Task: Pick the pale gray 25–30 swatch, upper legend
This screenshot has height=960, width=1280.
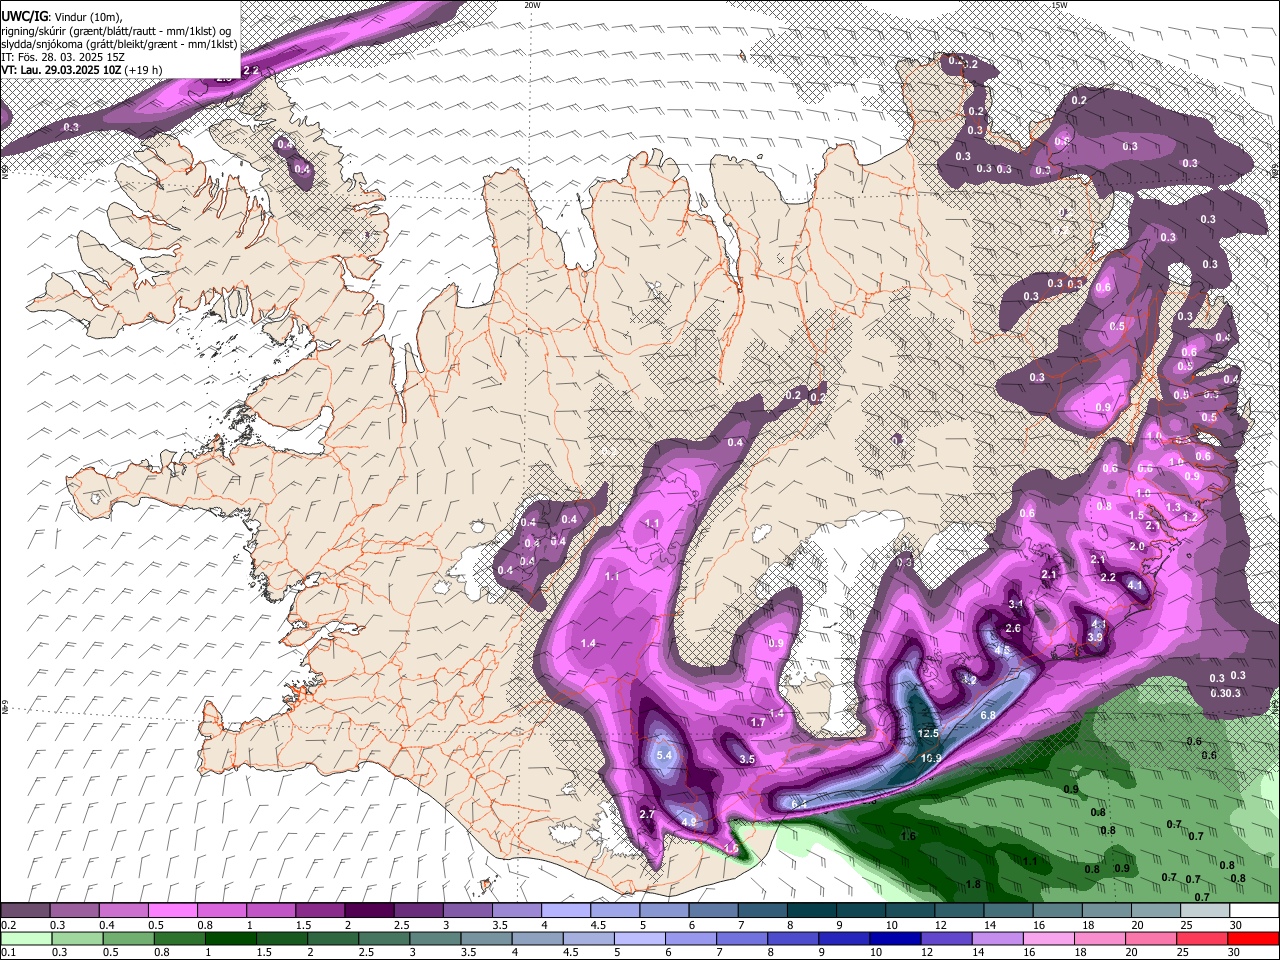Action: pyautogui.click(x=1205, y=910)
